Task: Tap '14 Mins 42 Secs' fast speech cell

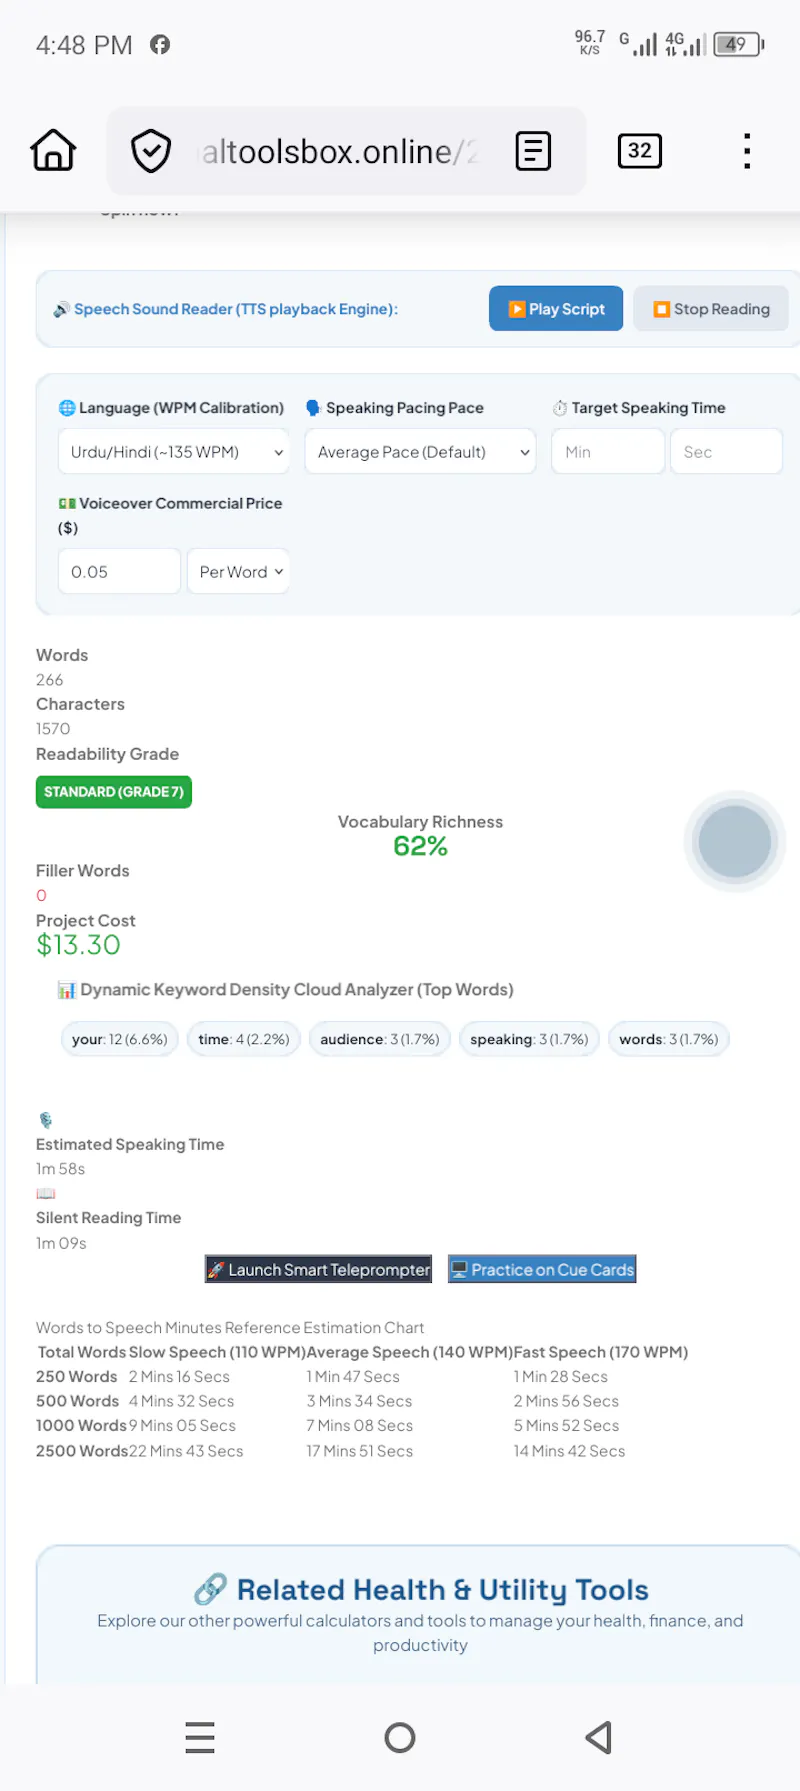Action: (570, 1451)
